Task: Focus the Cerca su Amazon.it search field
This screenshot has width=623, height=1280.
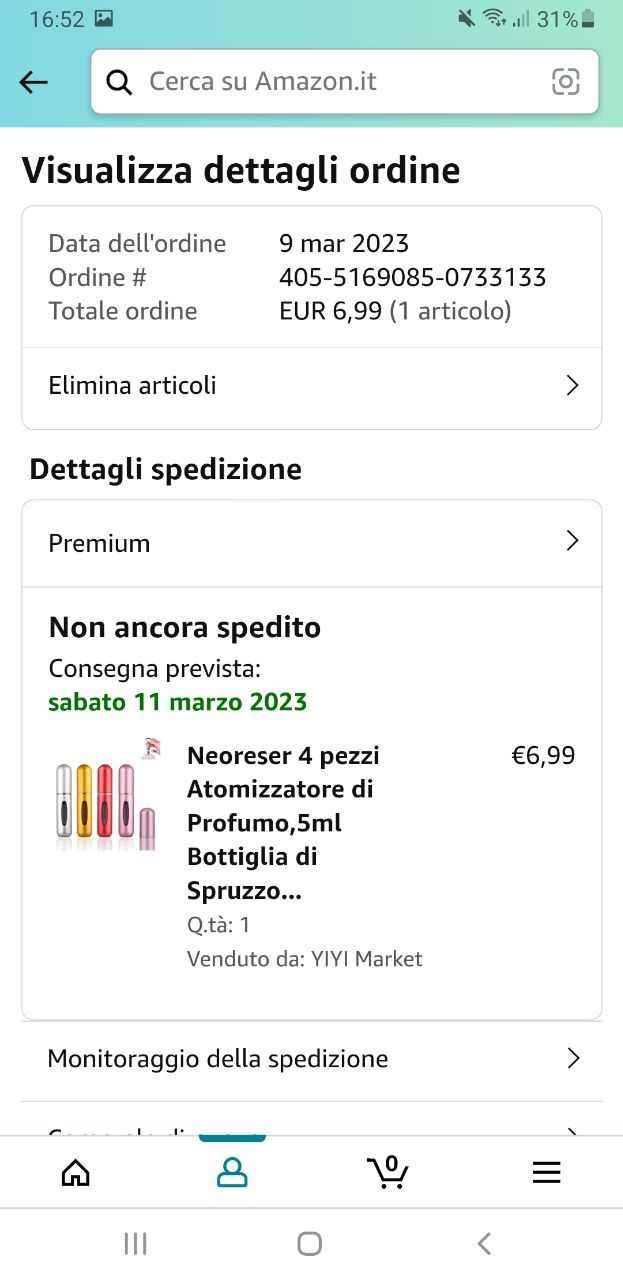Action: pyautogui.click(x=345, y=82)
